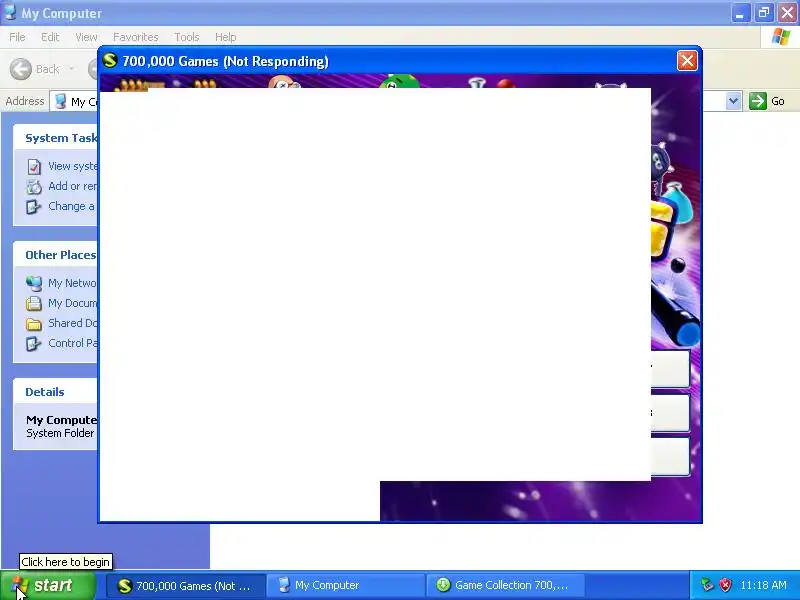Screen dimensions: 800x600
Task: Click the My Computer title bar icon
Action: [10, 12]
